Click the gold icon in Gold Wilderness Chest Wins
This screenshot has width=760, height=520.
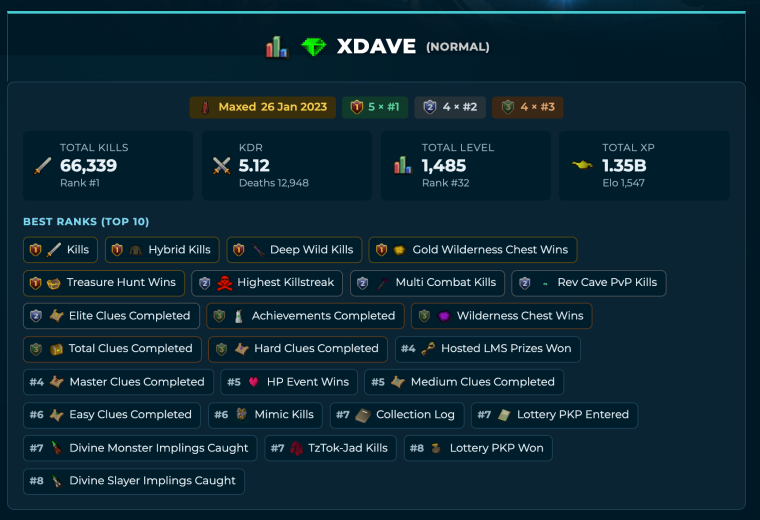(399, 250)
